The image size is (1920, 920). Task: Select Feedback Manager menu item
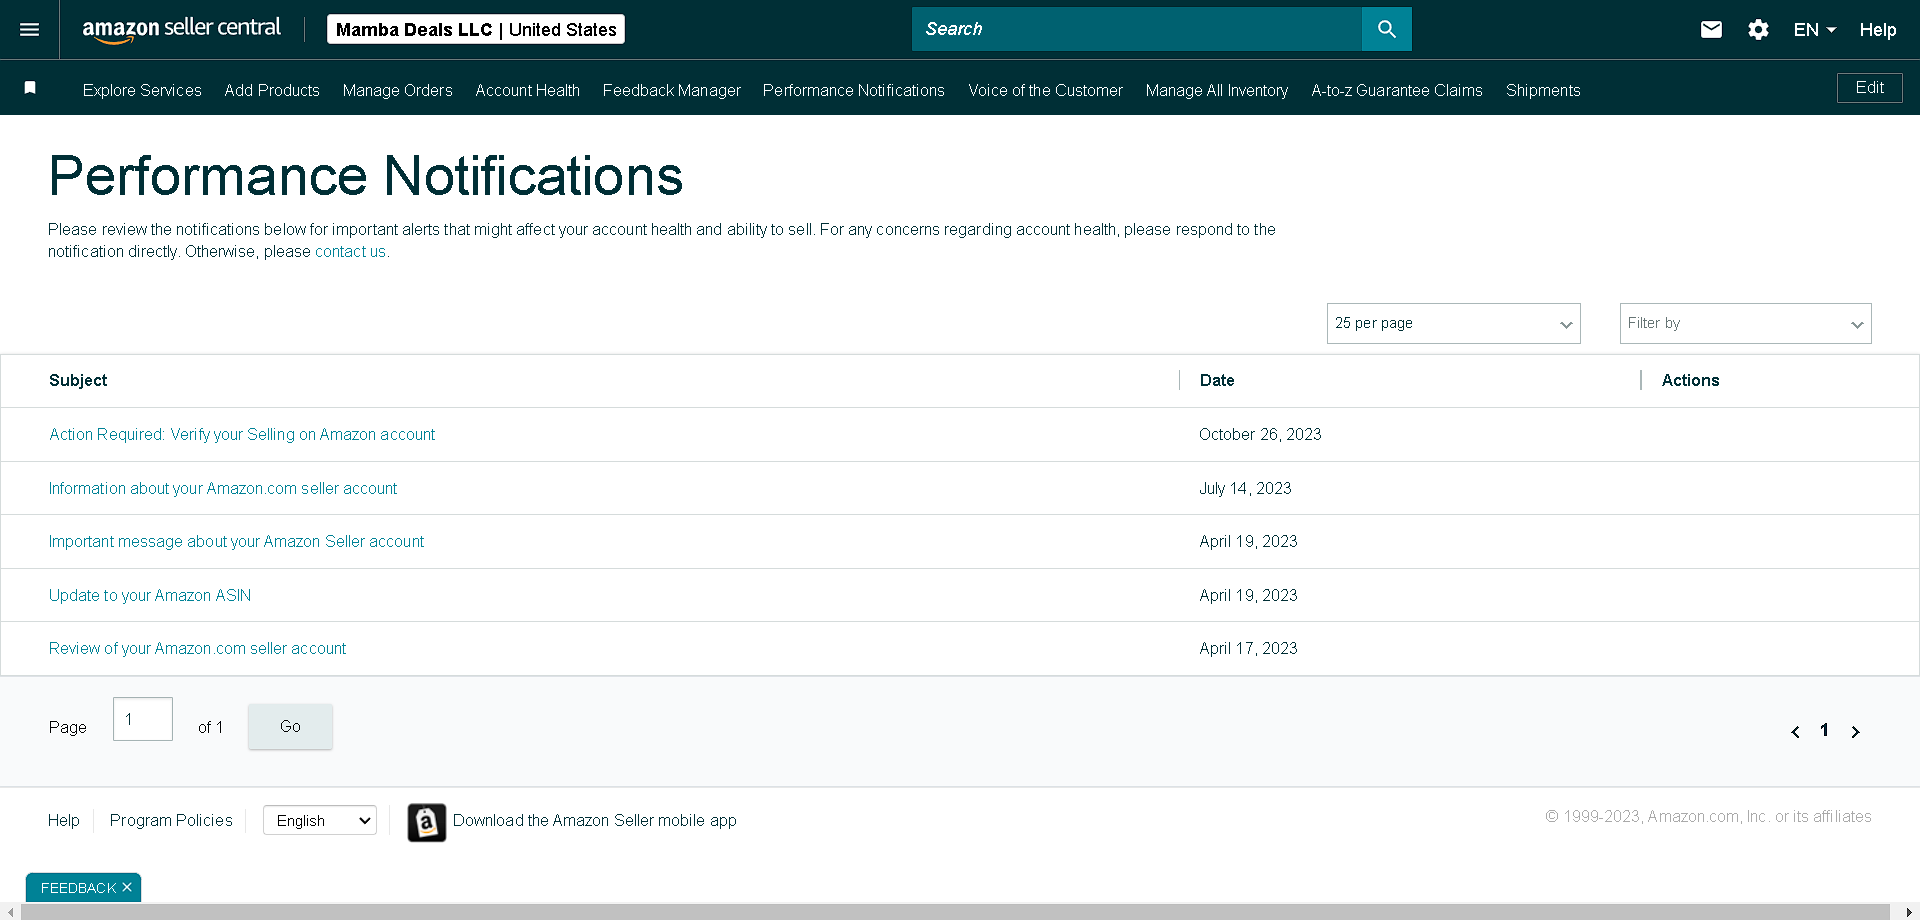click(671, 90)
